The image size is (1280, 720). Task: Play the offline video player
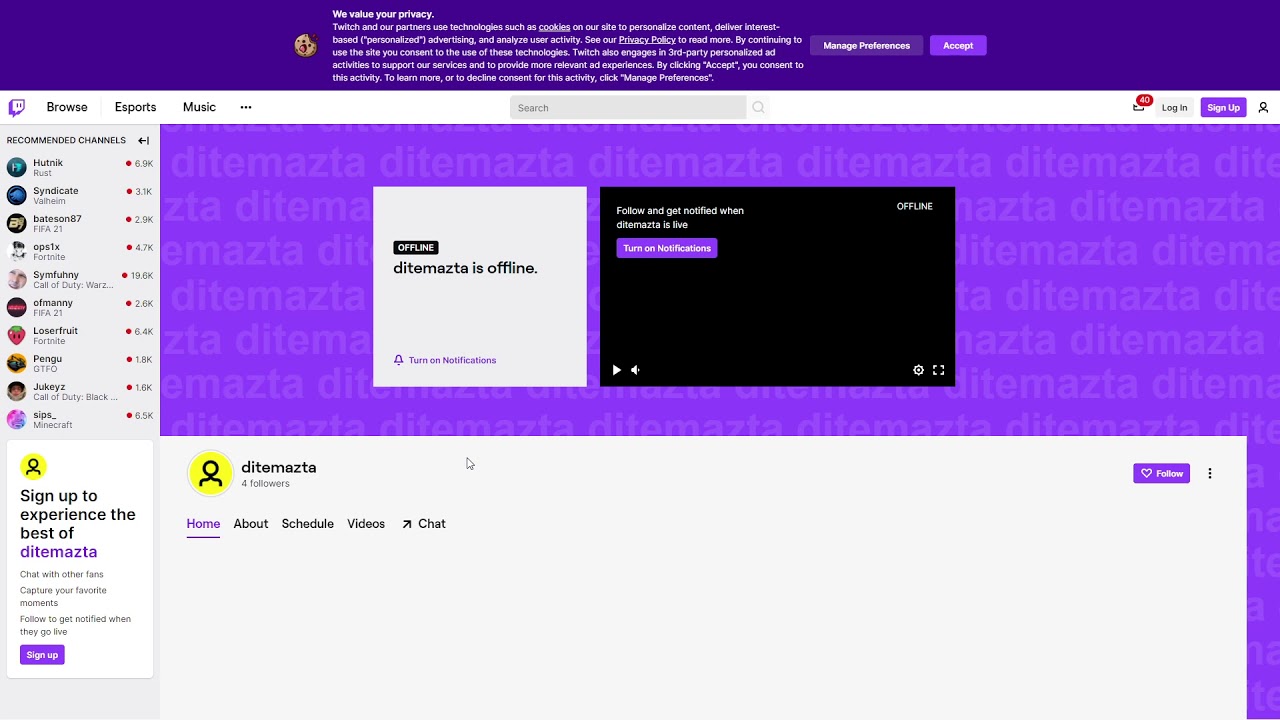click(x=616, y=370)
